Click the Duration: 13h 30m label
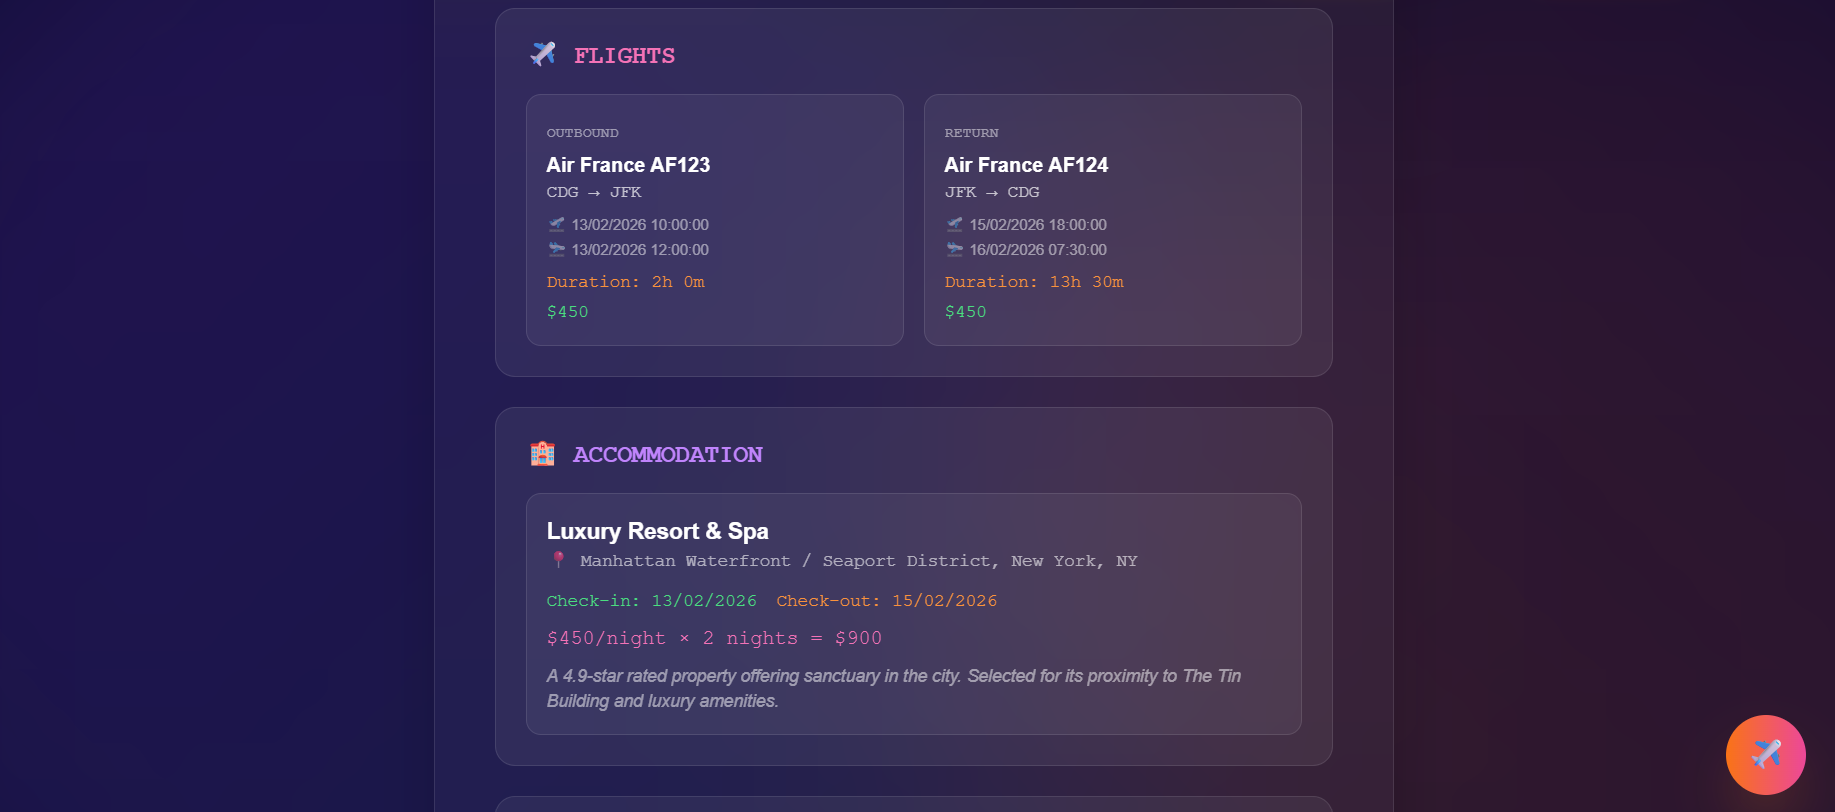 click(x=1034, y=282)
